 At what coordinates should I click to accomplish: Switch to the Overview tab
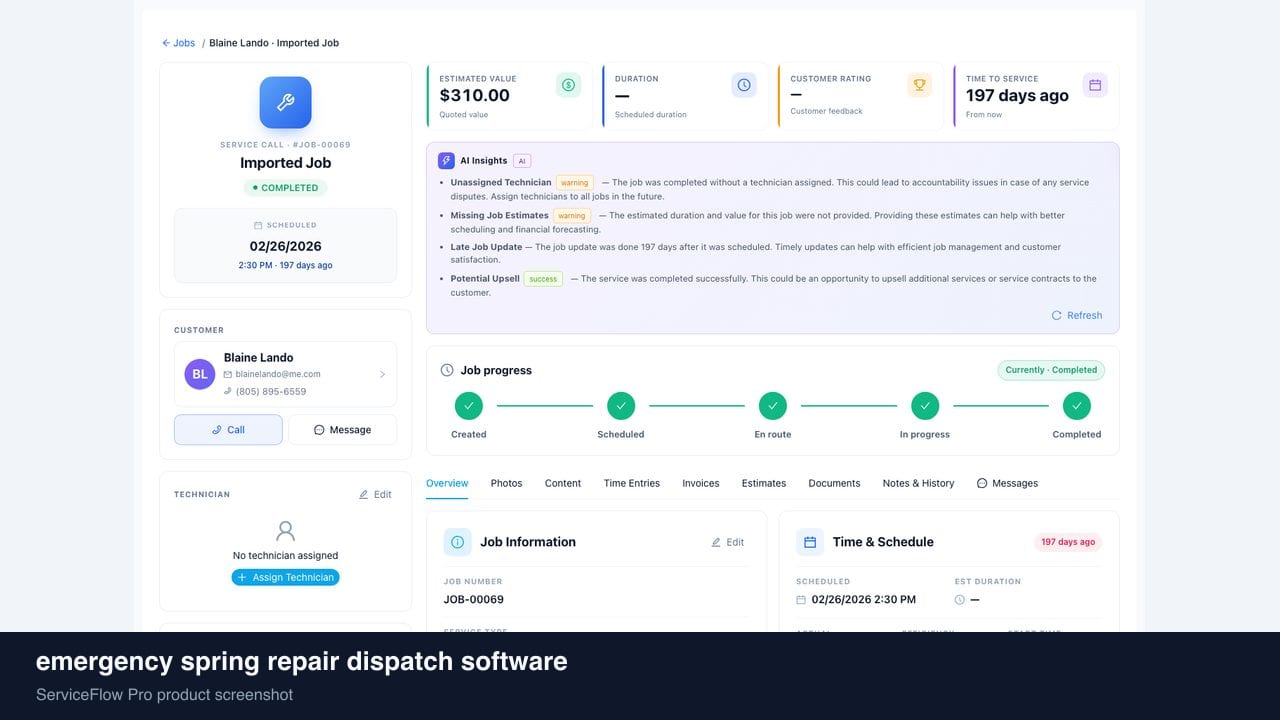click(447, 483)
